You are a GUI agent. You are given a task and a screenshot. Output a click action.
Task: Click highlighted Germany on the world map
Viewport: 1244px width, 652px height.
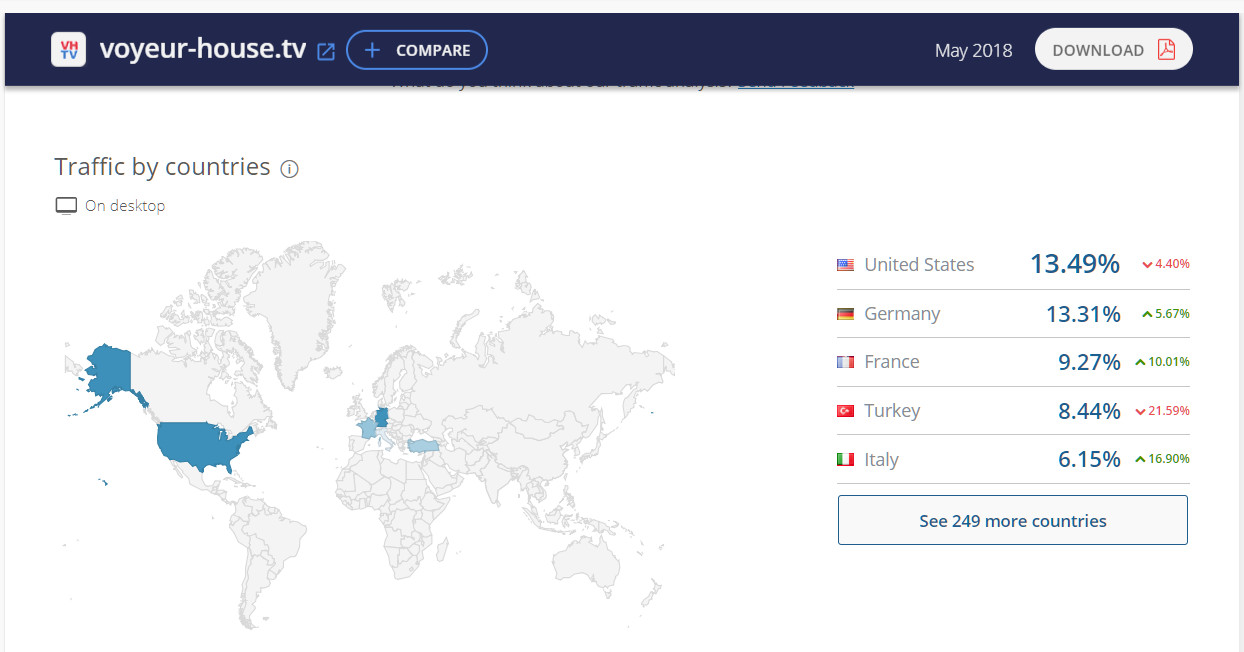click(x=381, y=416)
